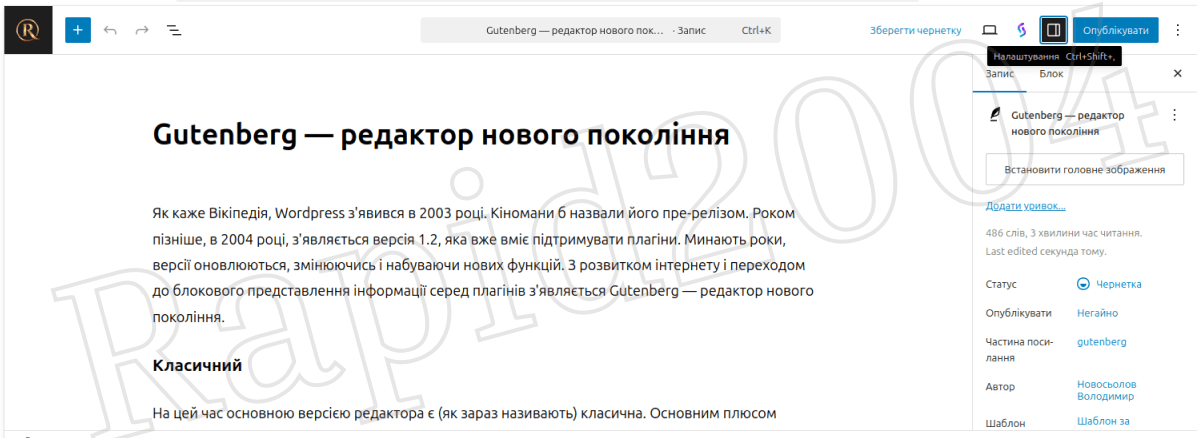Open the block inserter plus button
The height and width of the screenshot is (438, 1200).
(78, 30)
